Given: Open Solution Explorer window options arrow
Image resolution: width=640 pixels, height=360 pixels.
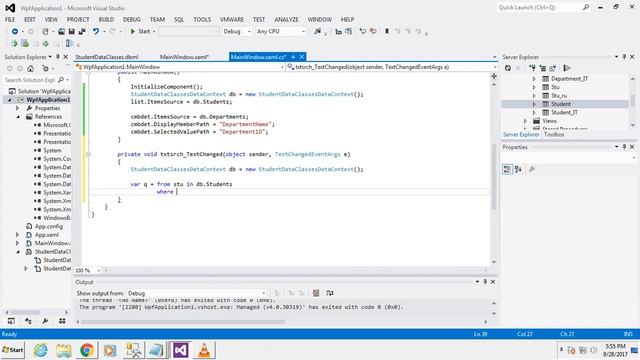Looking at the screenshot, I should [x=50, y=57].
